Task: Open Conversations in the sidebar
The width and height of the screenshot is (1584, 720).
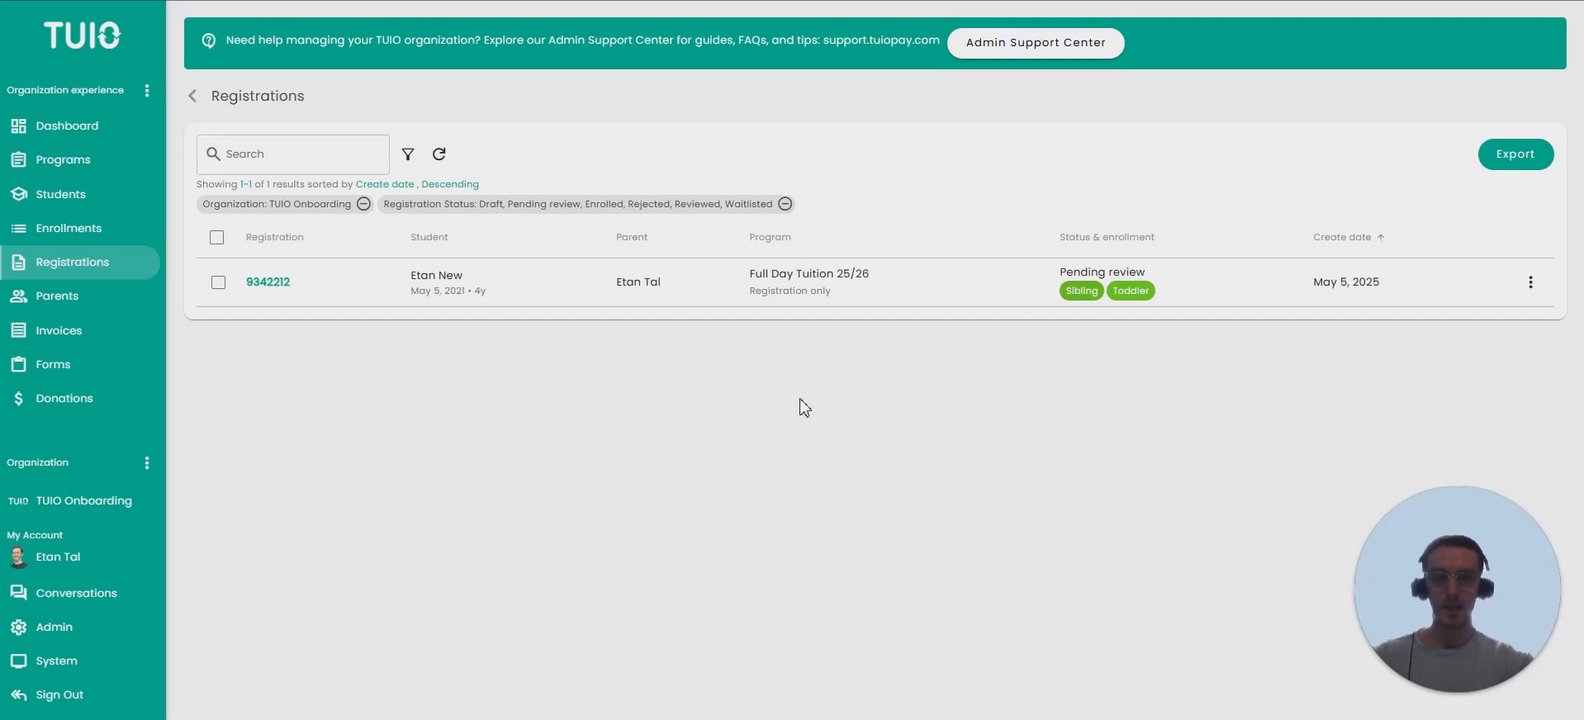Action: (76, 593)
